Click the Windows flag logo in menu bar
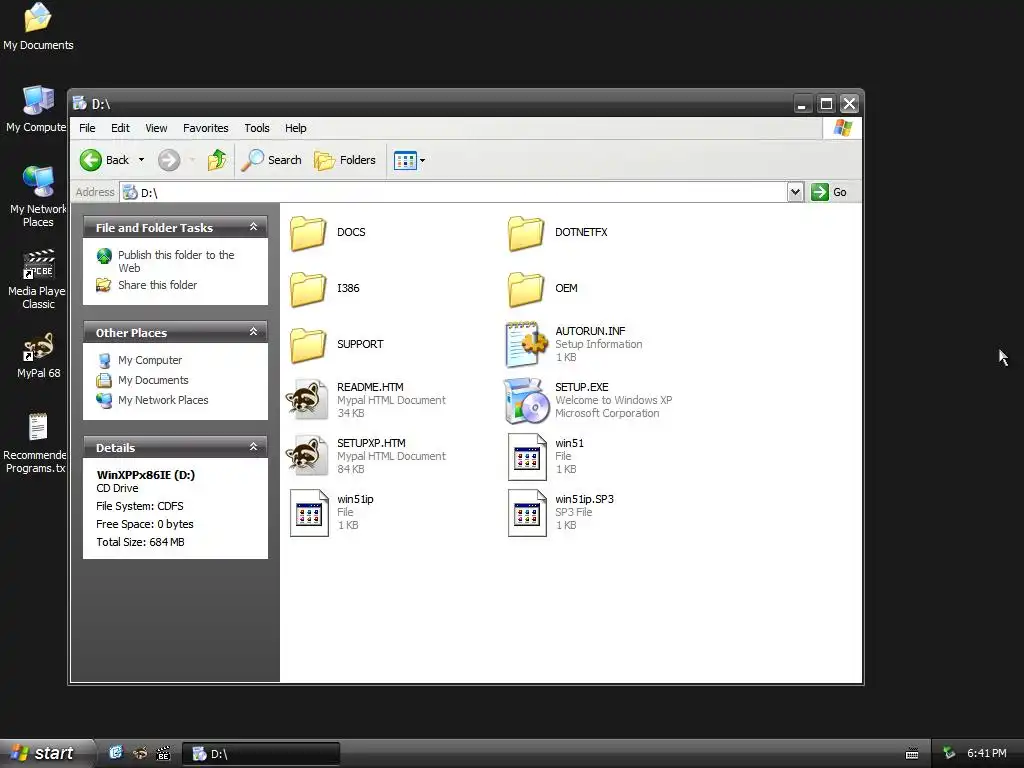This screenshot has width=1024, height=768. pyautogui.click(x=842, y=128)
